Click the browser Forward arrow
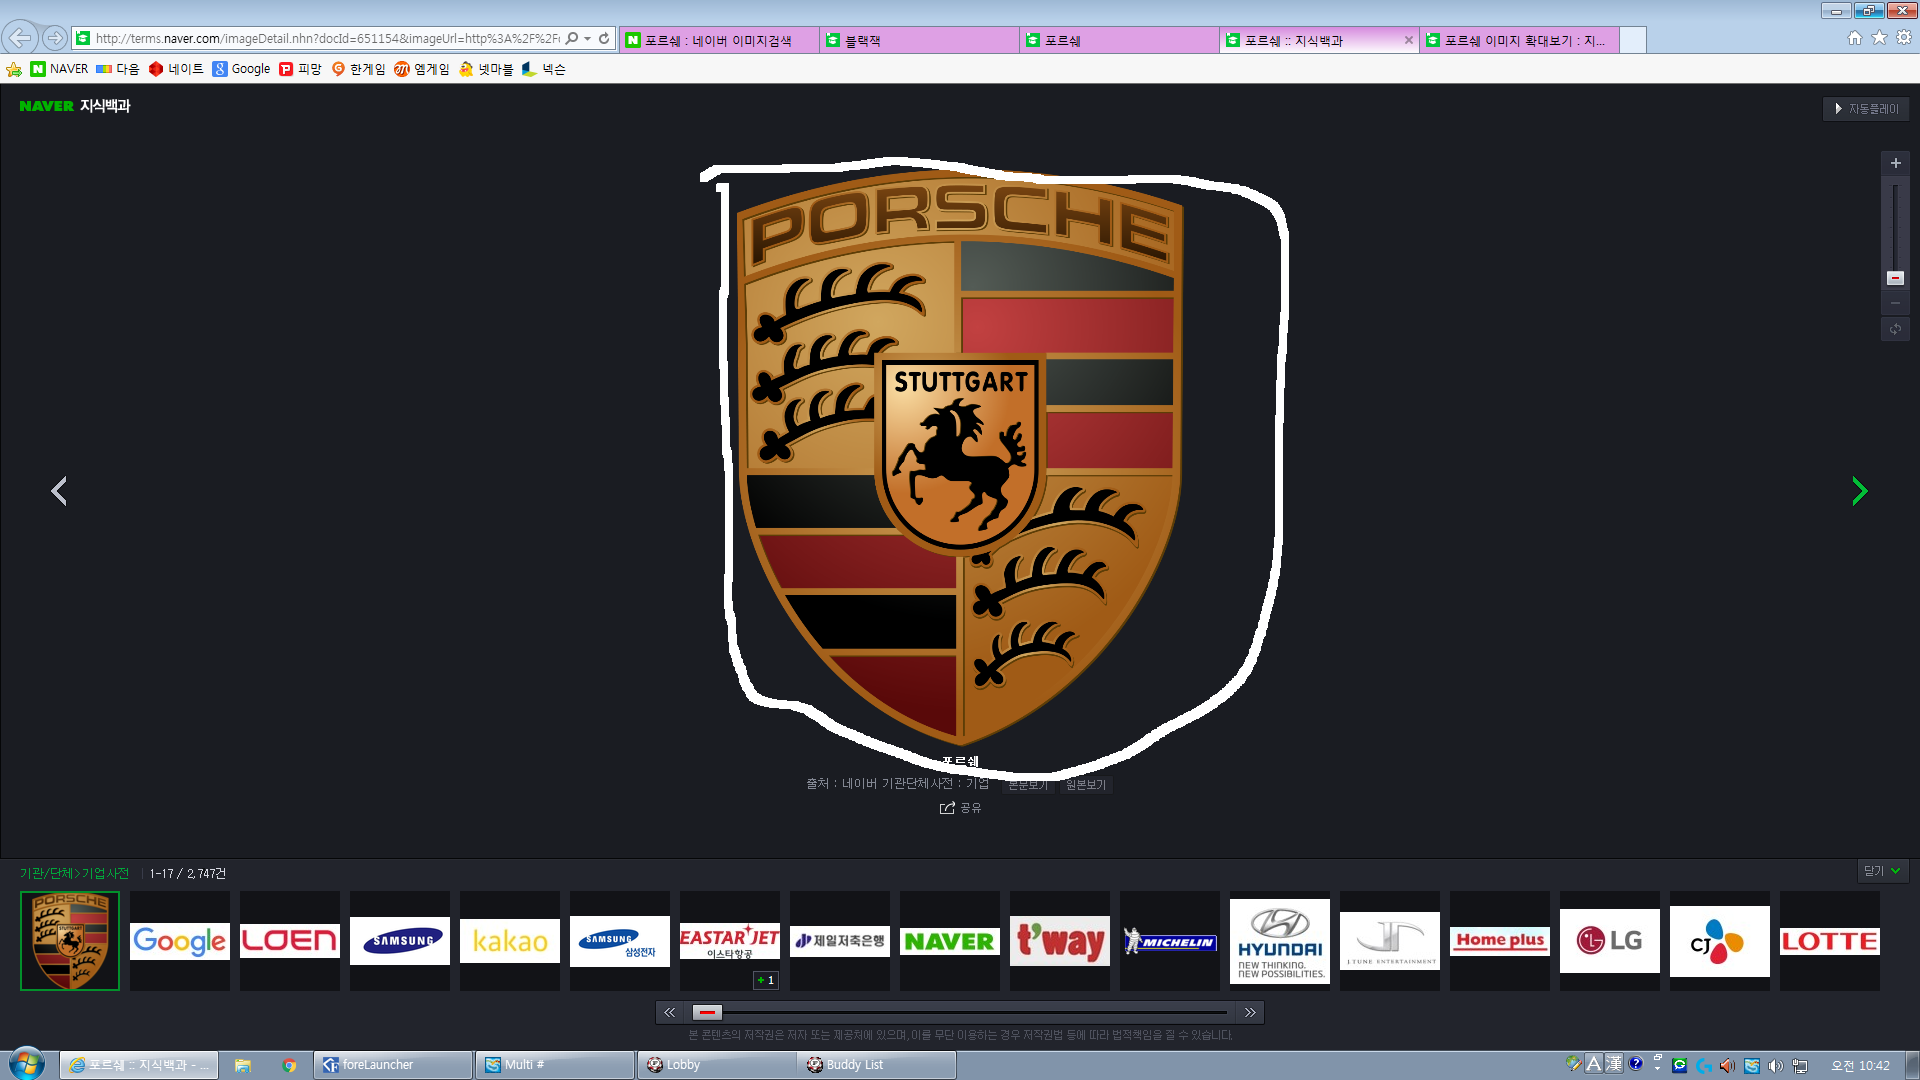 [x=55, y=38]
